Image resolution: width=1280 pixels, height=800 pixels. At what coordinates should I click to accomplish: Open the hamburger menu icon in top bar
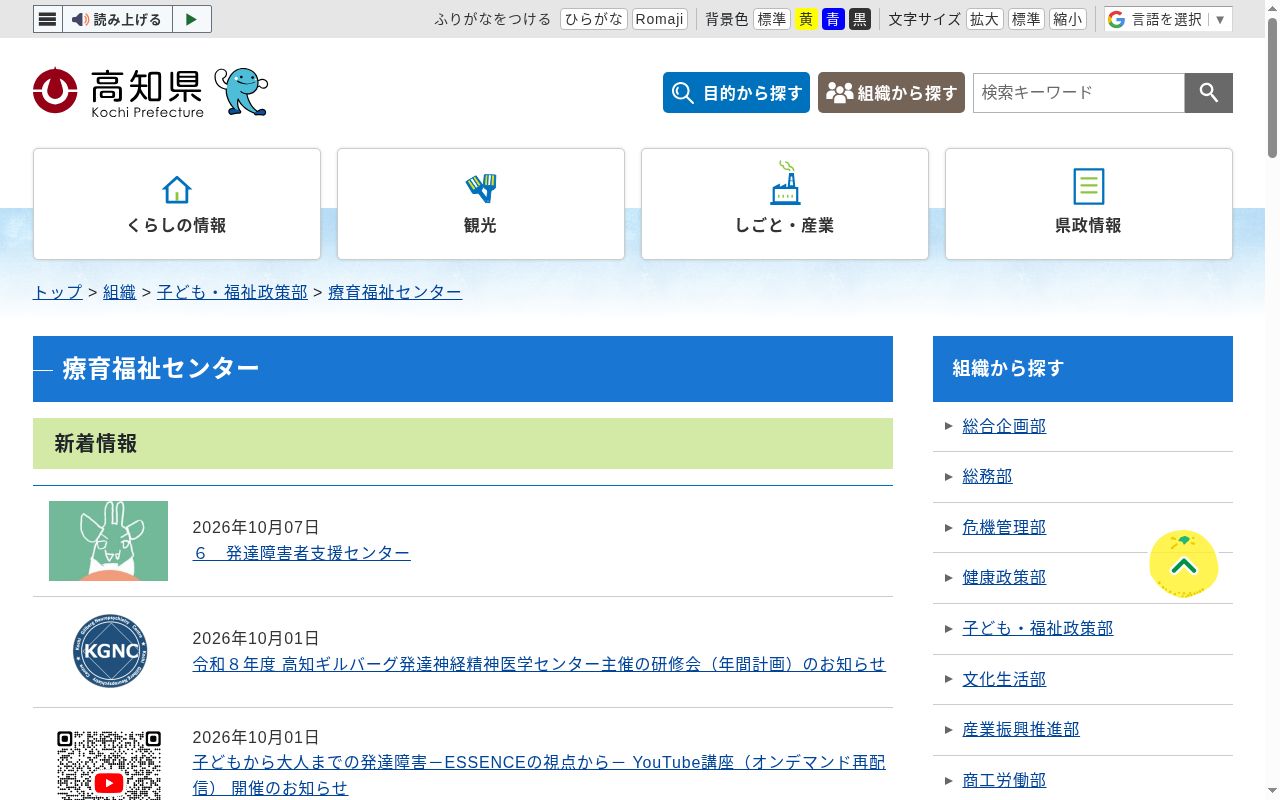(x=48, y=19)
